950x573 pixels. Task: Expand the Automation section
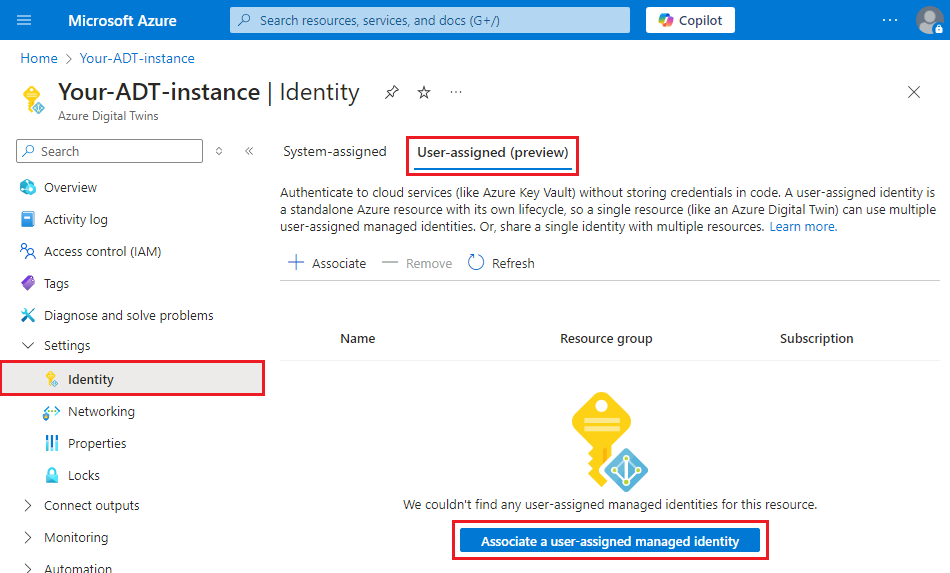click(x=28, y=568)
